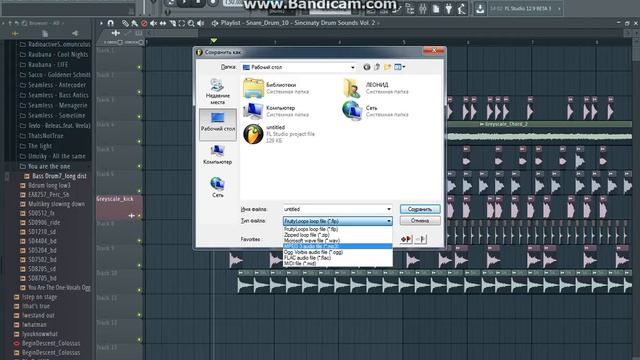Open Сеть item in file list
640x360 pixels.
coord(376,111)
